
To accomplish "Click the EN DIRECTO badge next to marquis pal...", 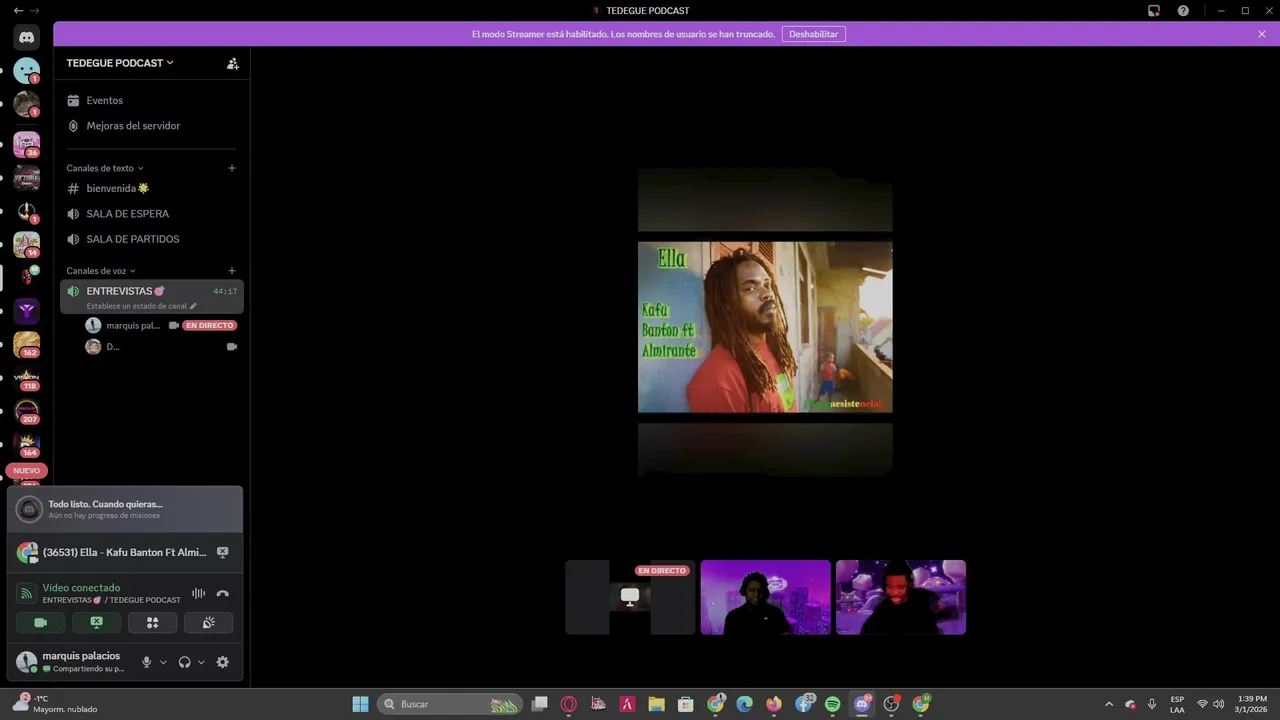I will pyautogui.click(x=210, y=325).
